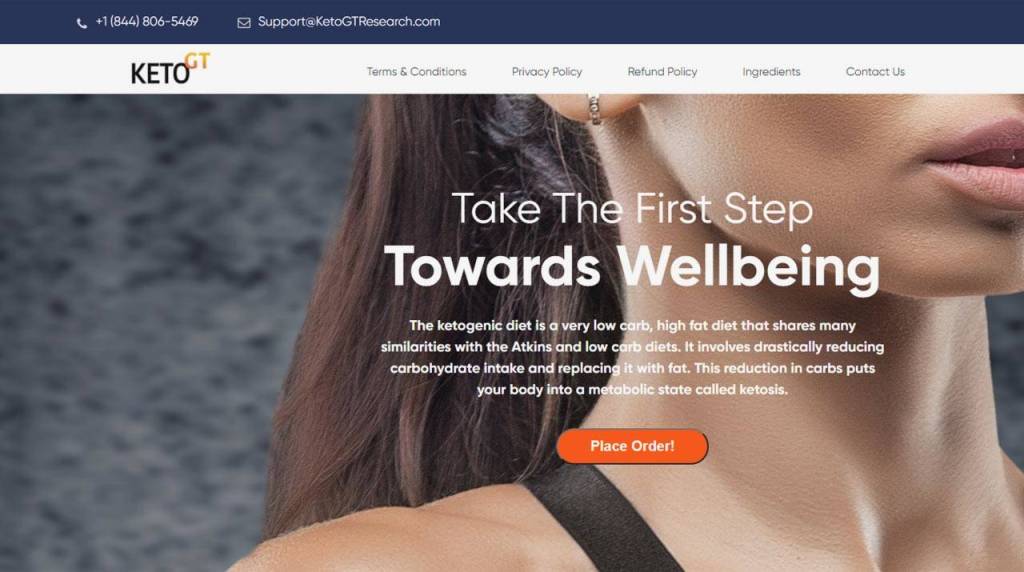The image size is (1024, 572).
Task: Click the phone handset icon
Action: tap(82, 24)
